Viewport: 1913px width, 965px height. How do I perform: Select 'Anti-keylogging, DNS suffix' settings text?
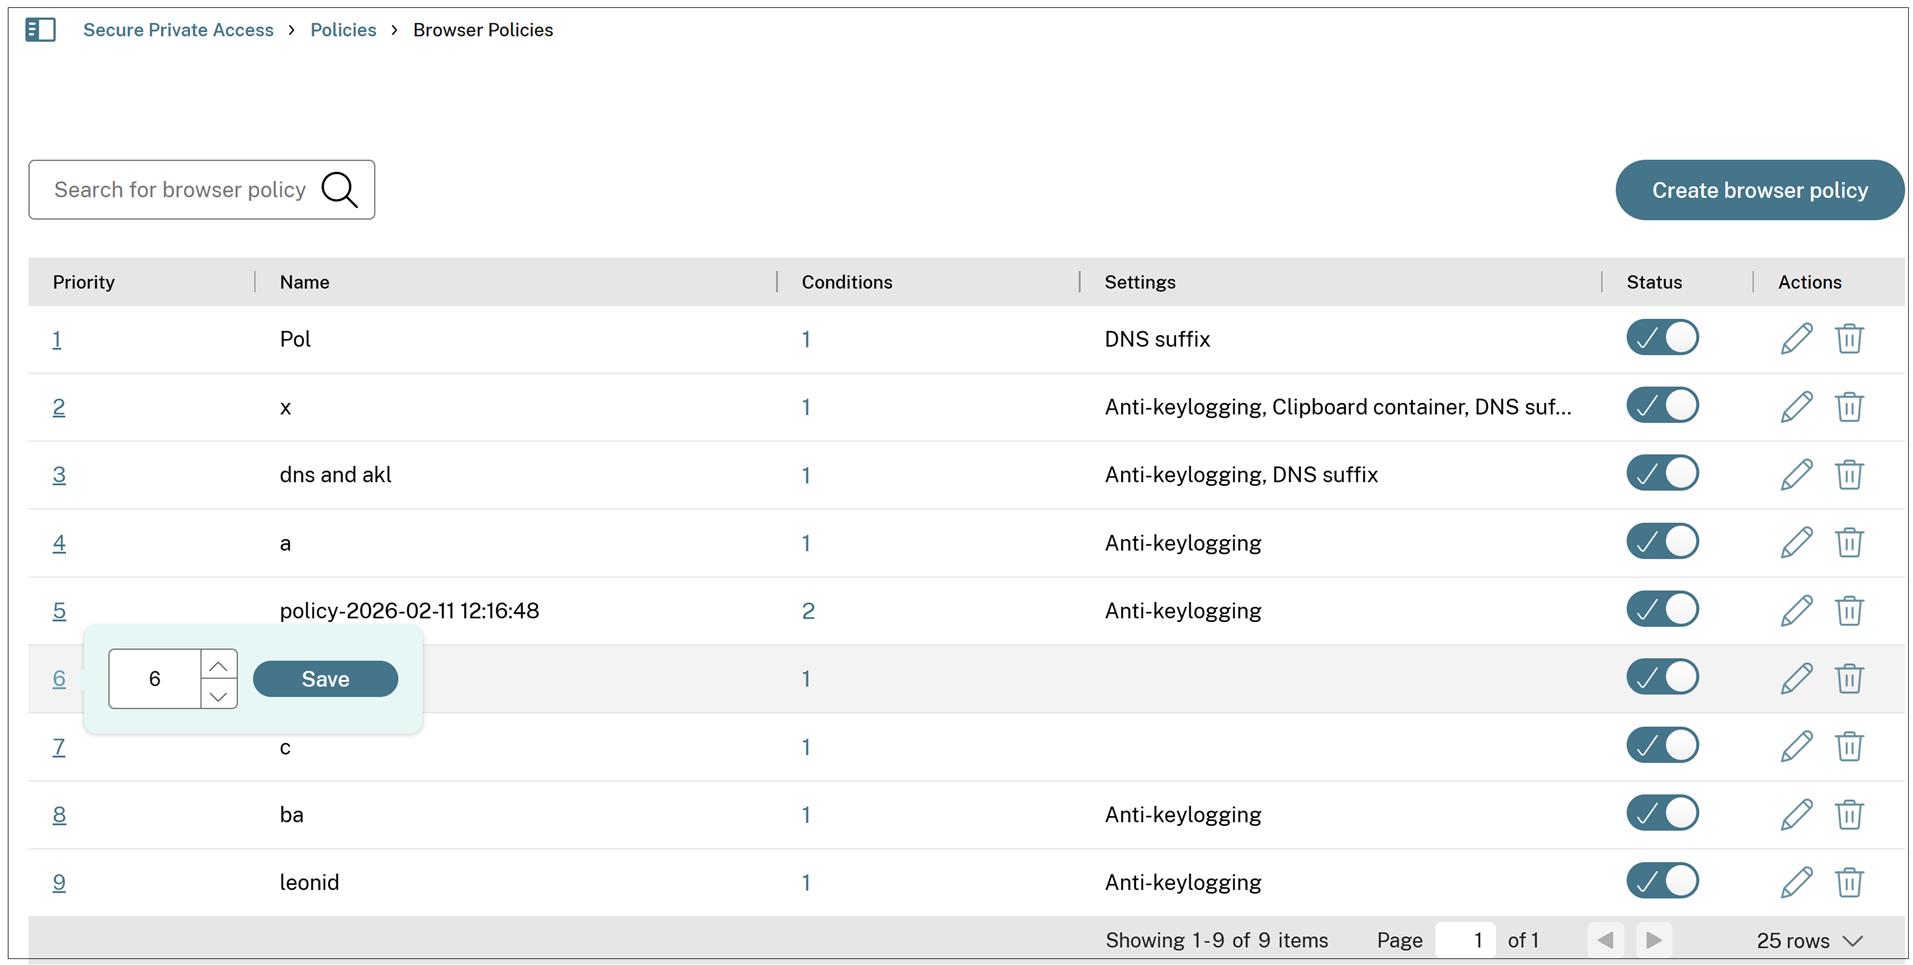[x=1241, y=475]
